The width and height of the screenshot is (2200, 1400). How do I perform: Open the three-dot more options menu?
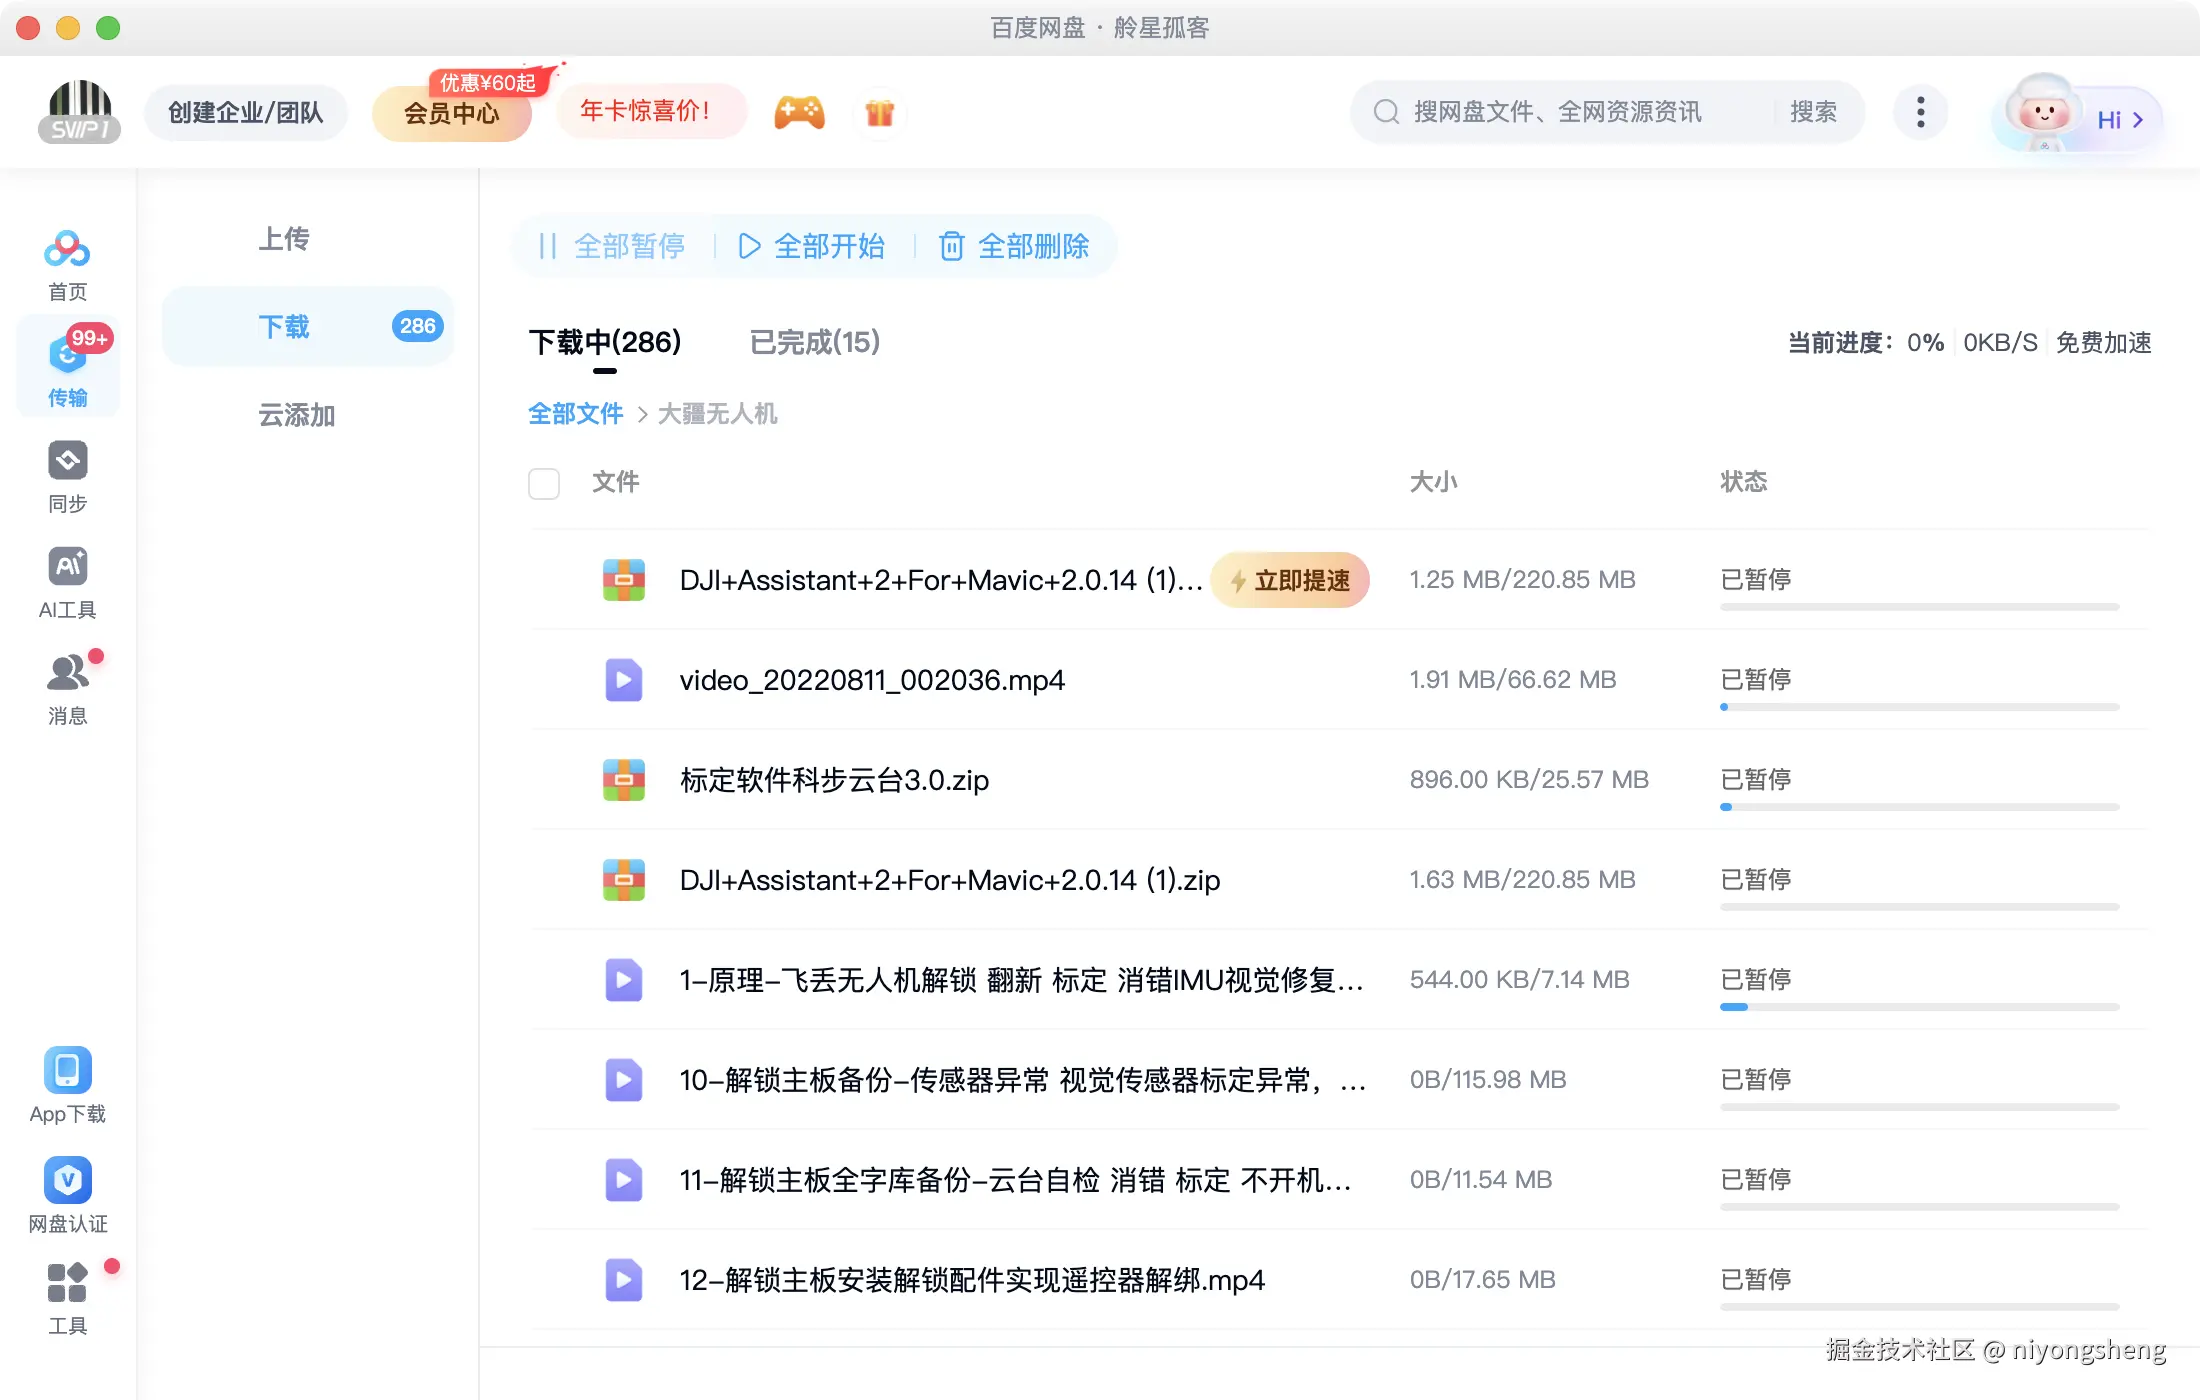pos(1920,112)
